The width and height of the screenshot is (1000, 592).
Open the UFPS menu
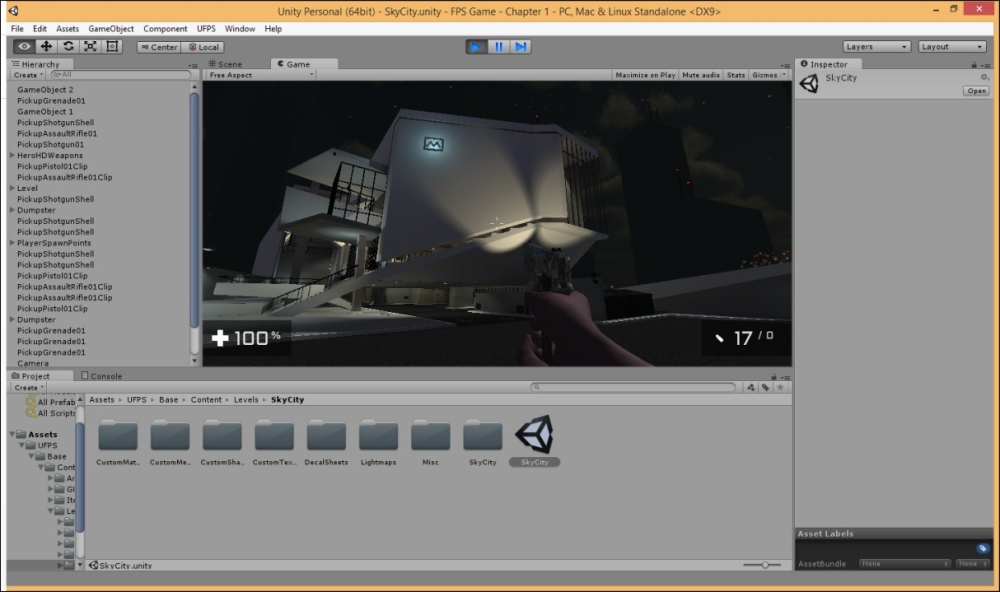(x=206, y=29)
